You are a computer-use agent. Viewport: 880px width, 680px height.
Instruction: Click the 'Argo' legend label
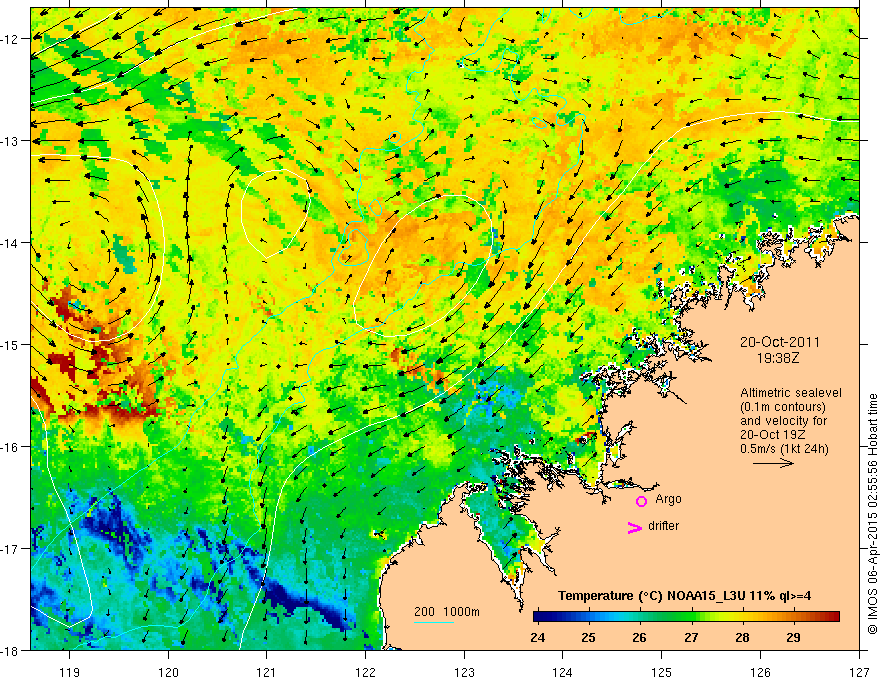668,499
